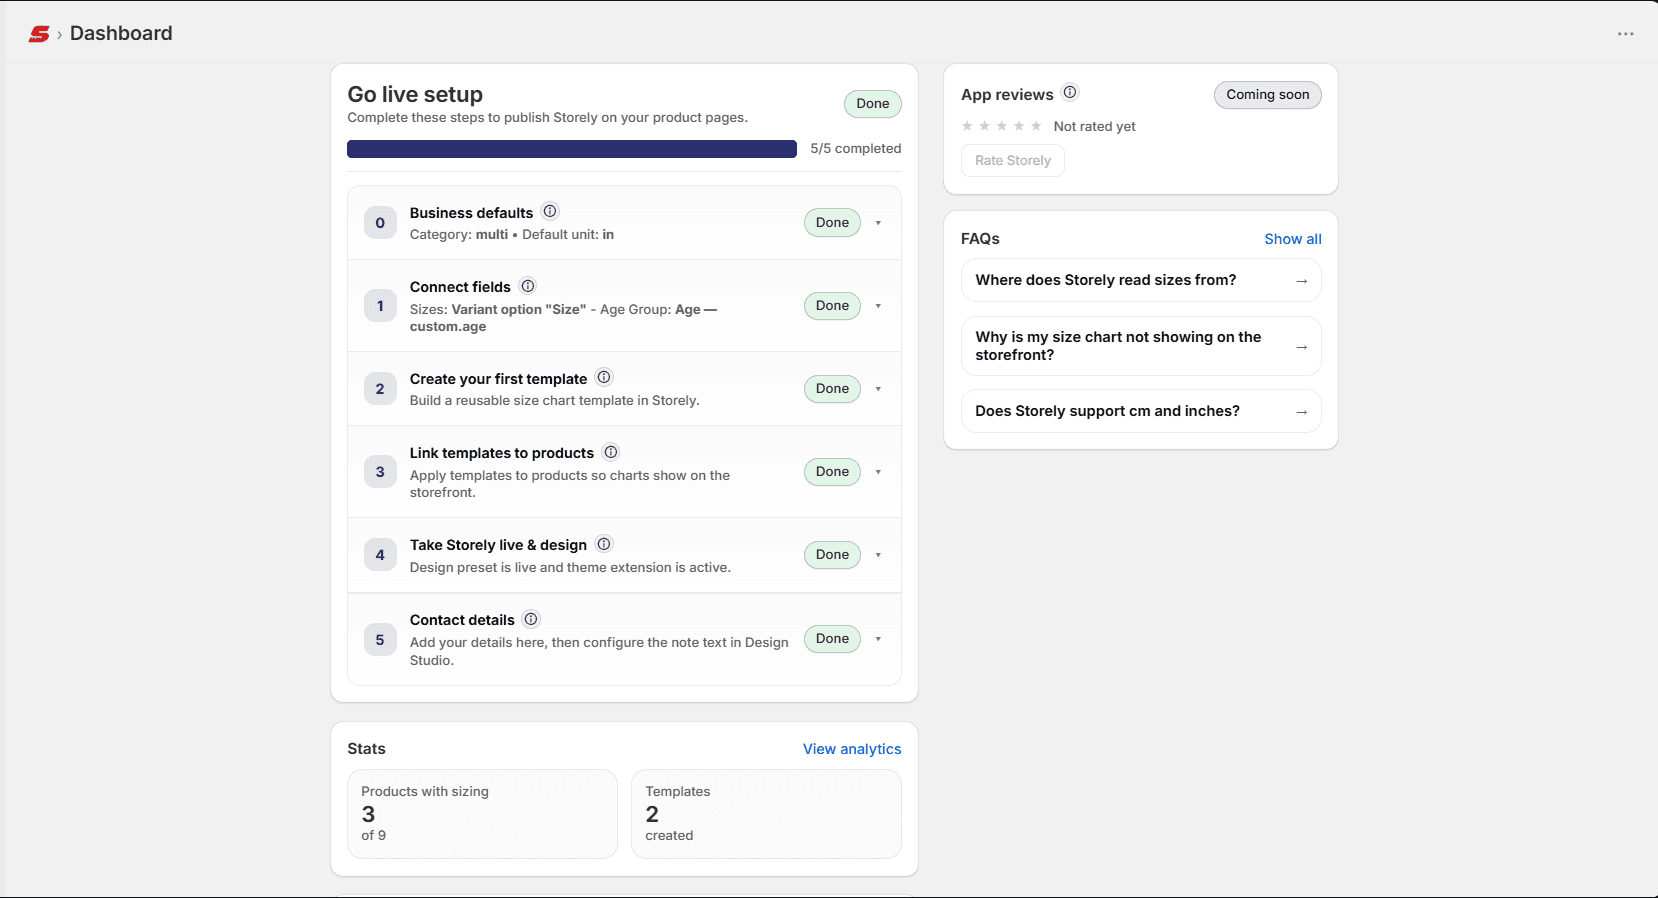
Task: Click Done badge in Go live setup header
Action: [873, 104]
